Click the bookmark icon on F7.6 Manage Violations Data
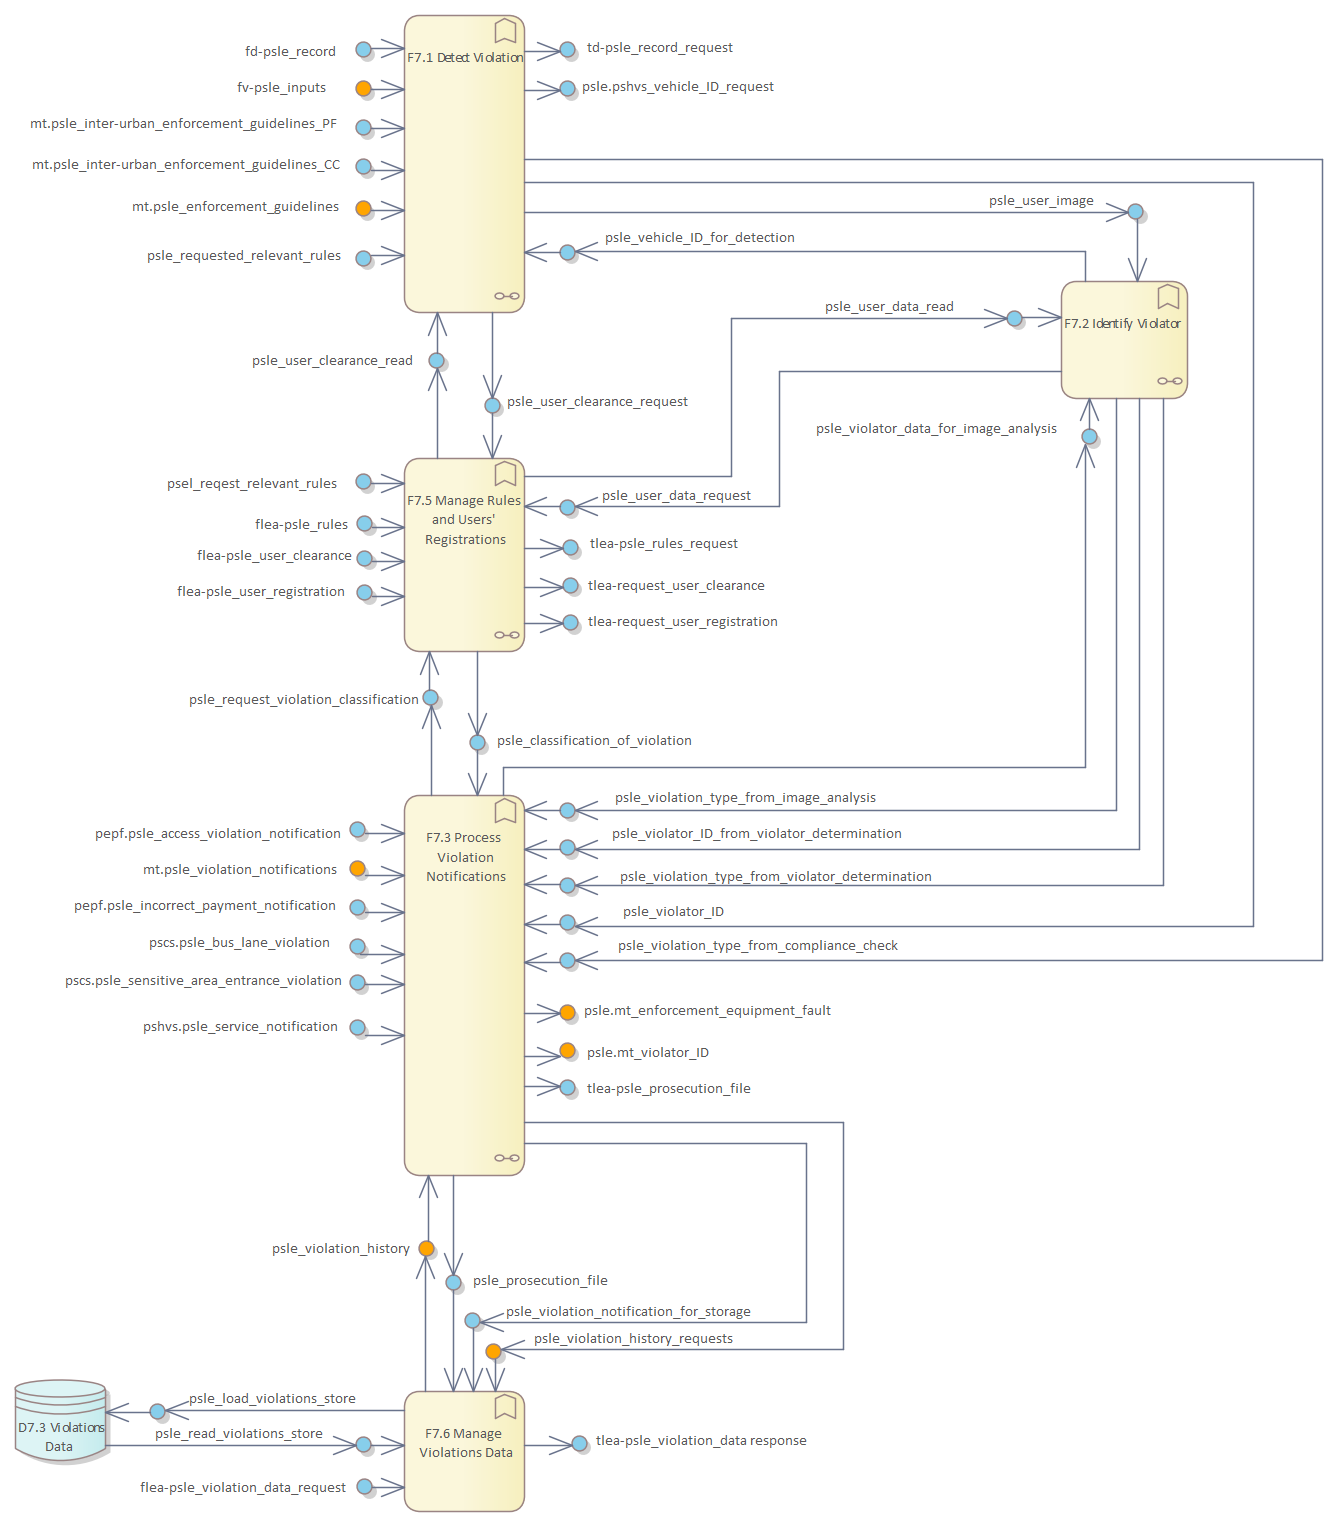Image resolution: width=1336 pixels, height=1538 pixels. 506,1406
